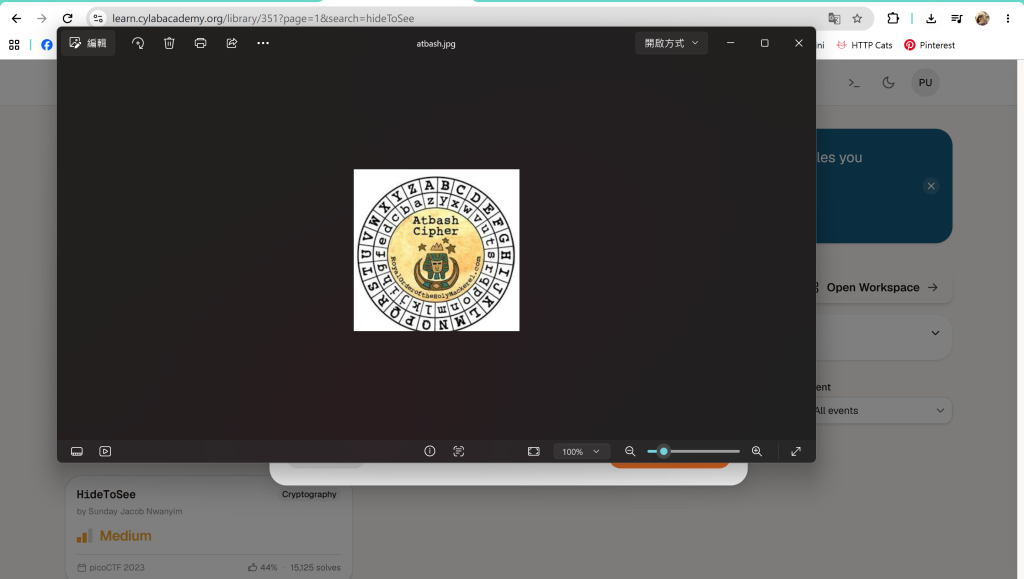Open the three-dot more options menu in Photos

click(x=263, y=43)
